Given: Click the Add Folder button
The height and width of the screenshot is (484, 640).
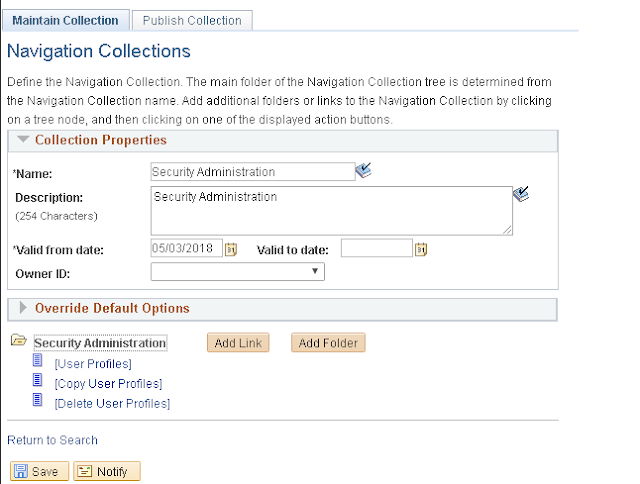Looking at the screenshot, I should (x=328, y=343).
